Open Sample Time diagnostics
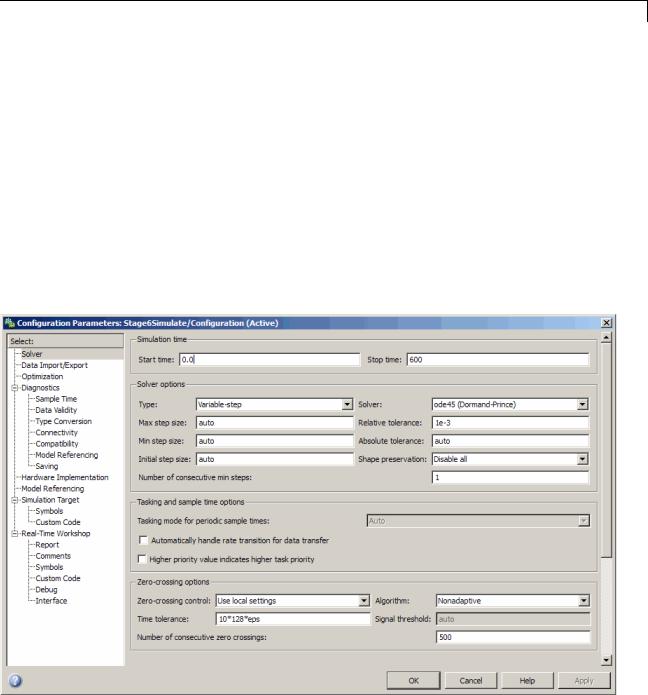Image resolution: width=648 pixels, height=695 pixels. tap(56, 399)
